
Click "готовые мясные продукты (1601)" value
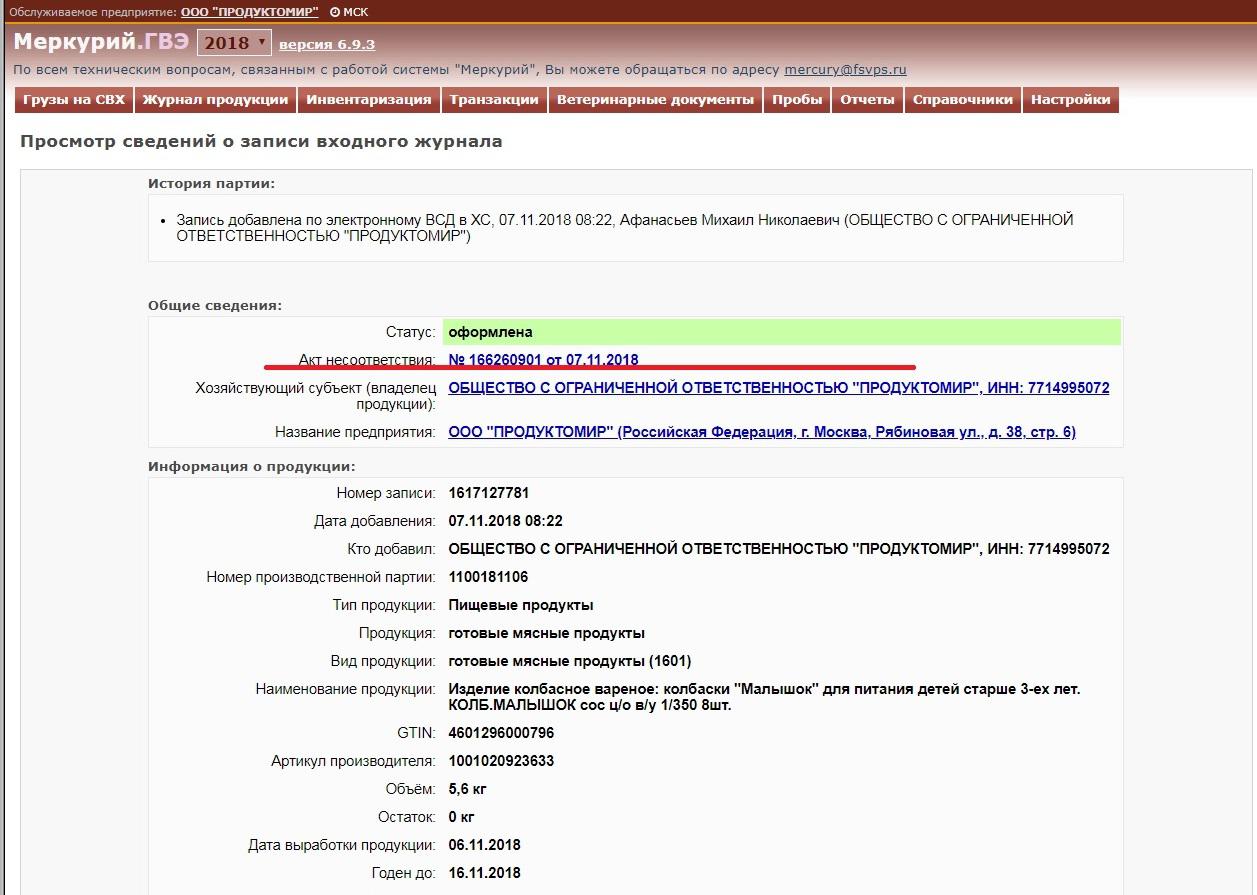570,661
